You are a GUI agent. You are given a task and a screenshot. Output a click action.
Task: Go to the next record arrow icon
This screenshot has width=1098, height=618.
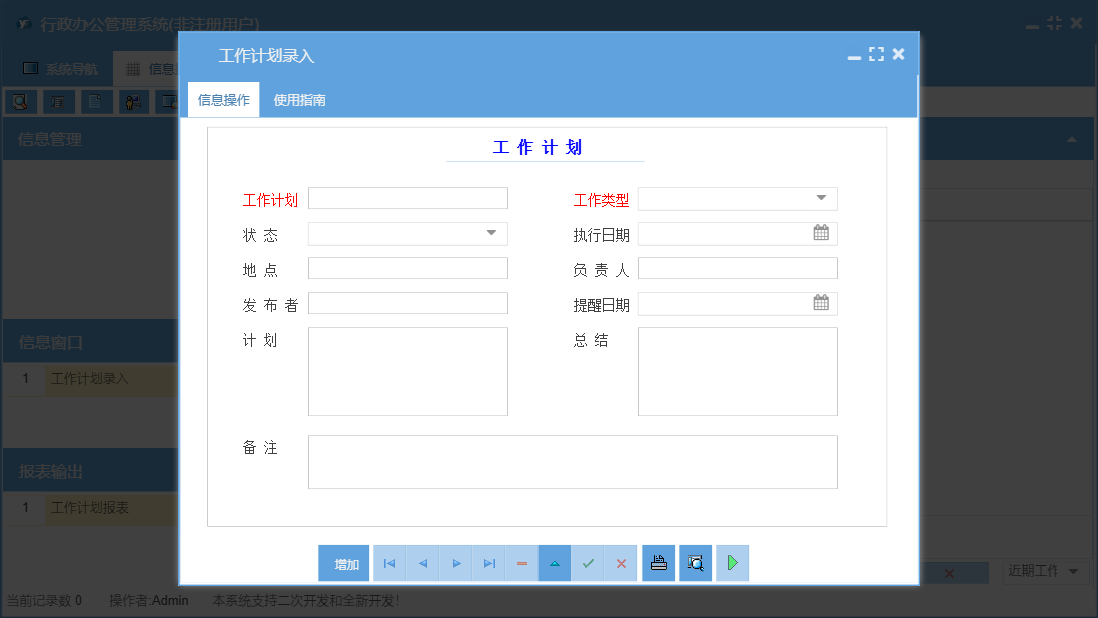tap(455, 563)
